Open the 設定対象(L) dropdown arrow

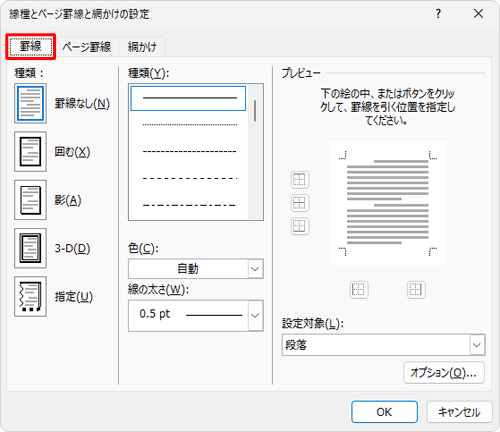[x=477, y=345]
